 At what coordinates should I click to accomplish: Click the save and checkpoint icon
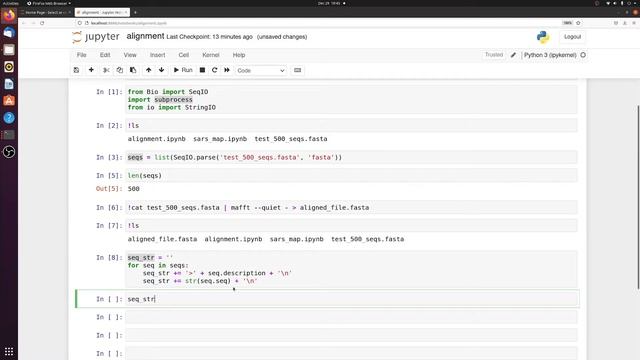[x=76, y=70]
